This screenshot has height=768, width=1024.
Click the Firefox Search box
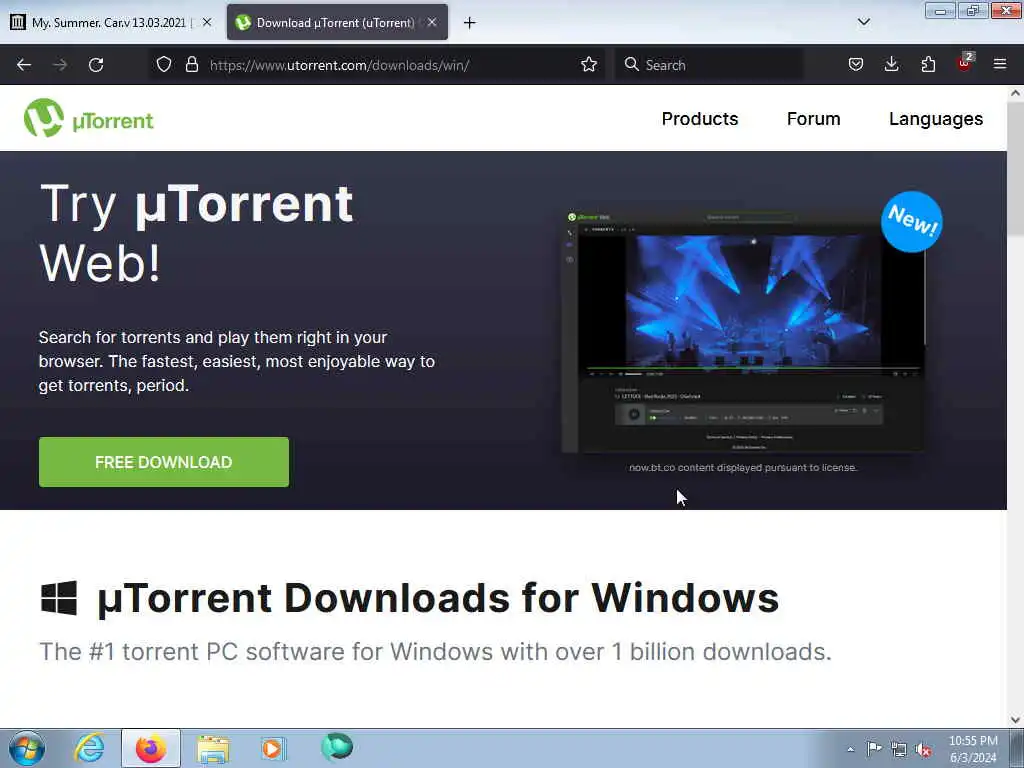pyautogui.click(x=709, y=65)
